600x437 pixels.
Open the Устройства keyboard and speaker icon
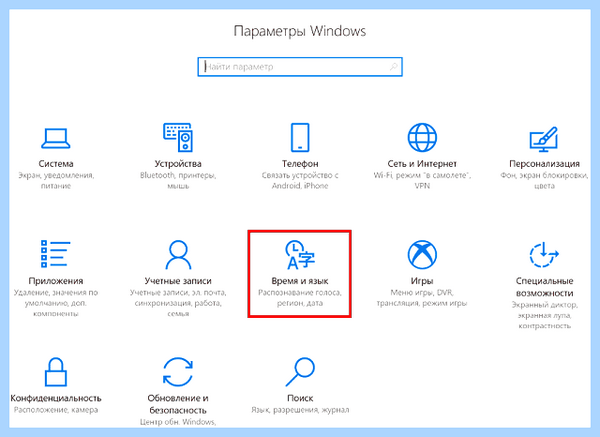[x=178, y=137]
